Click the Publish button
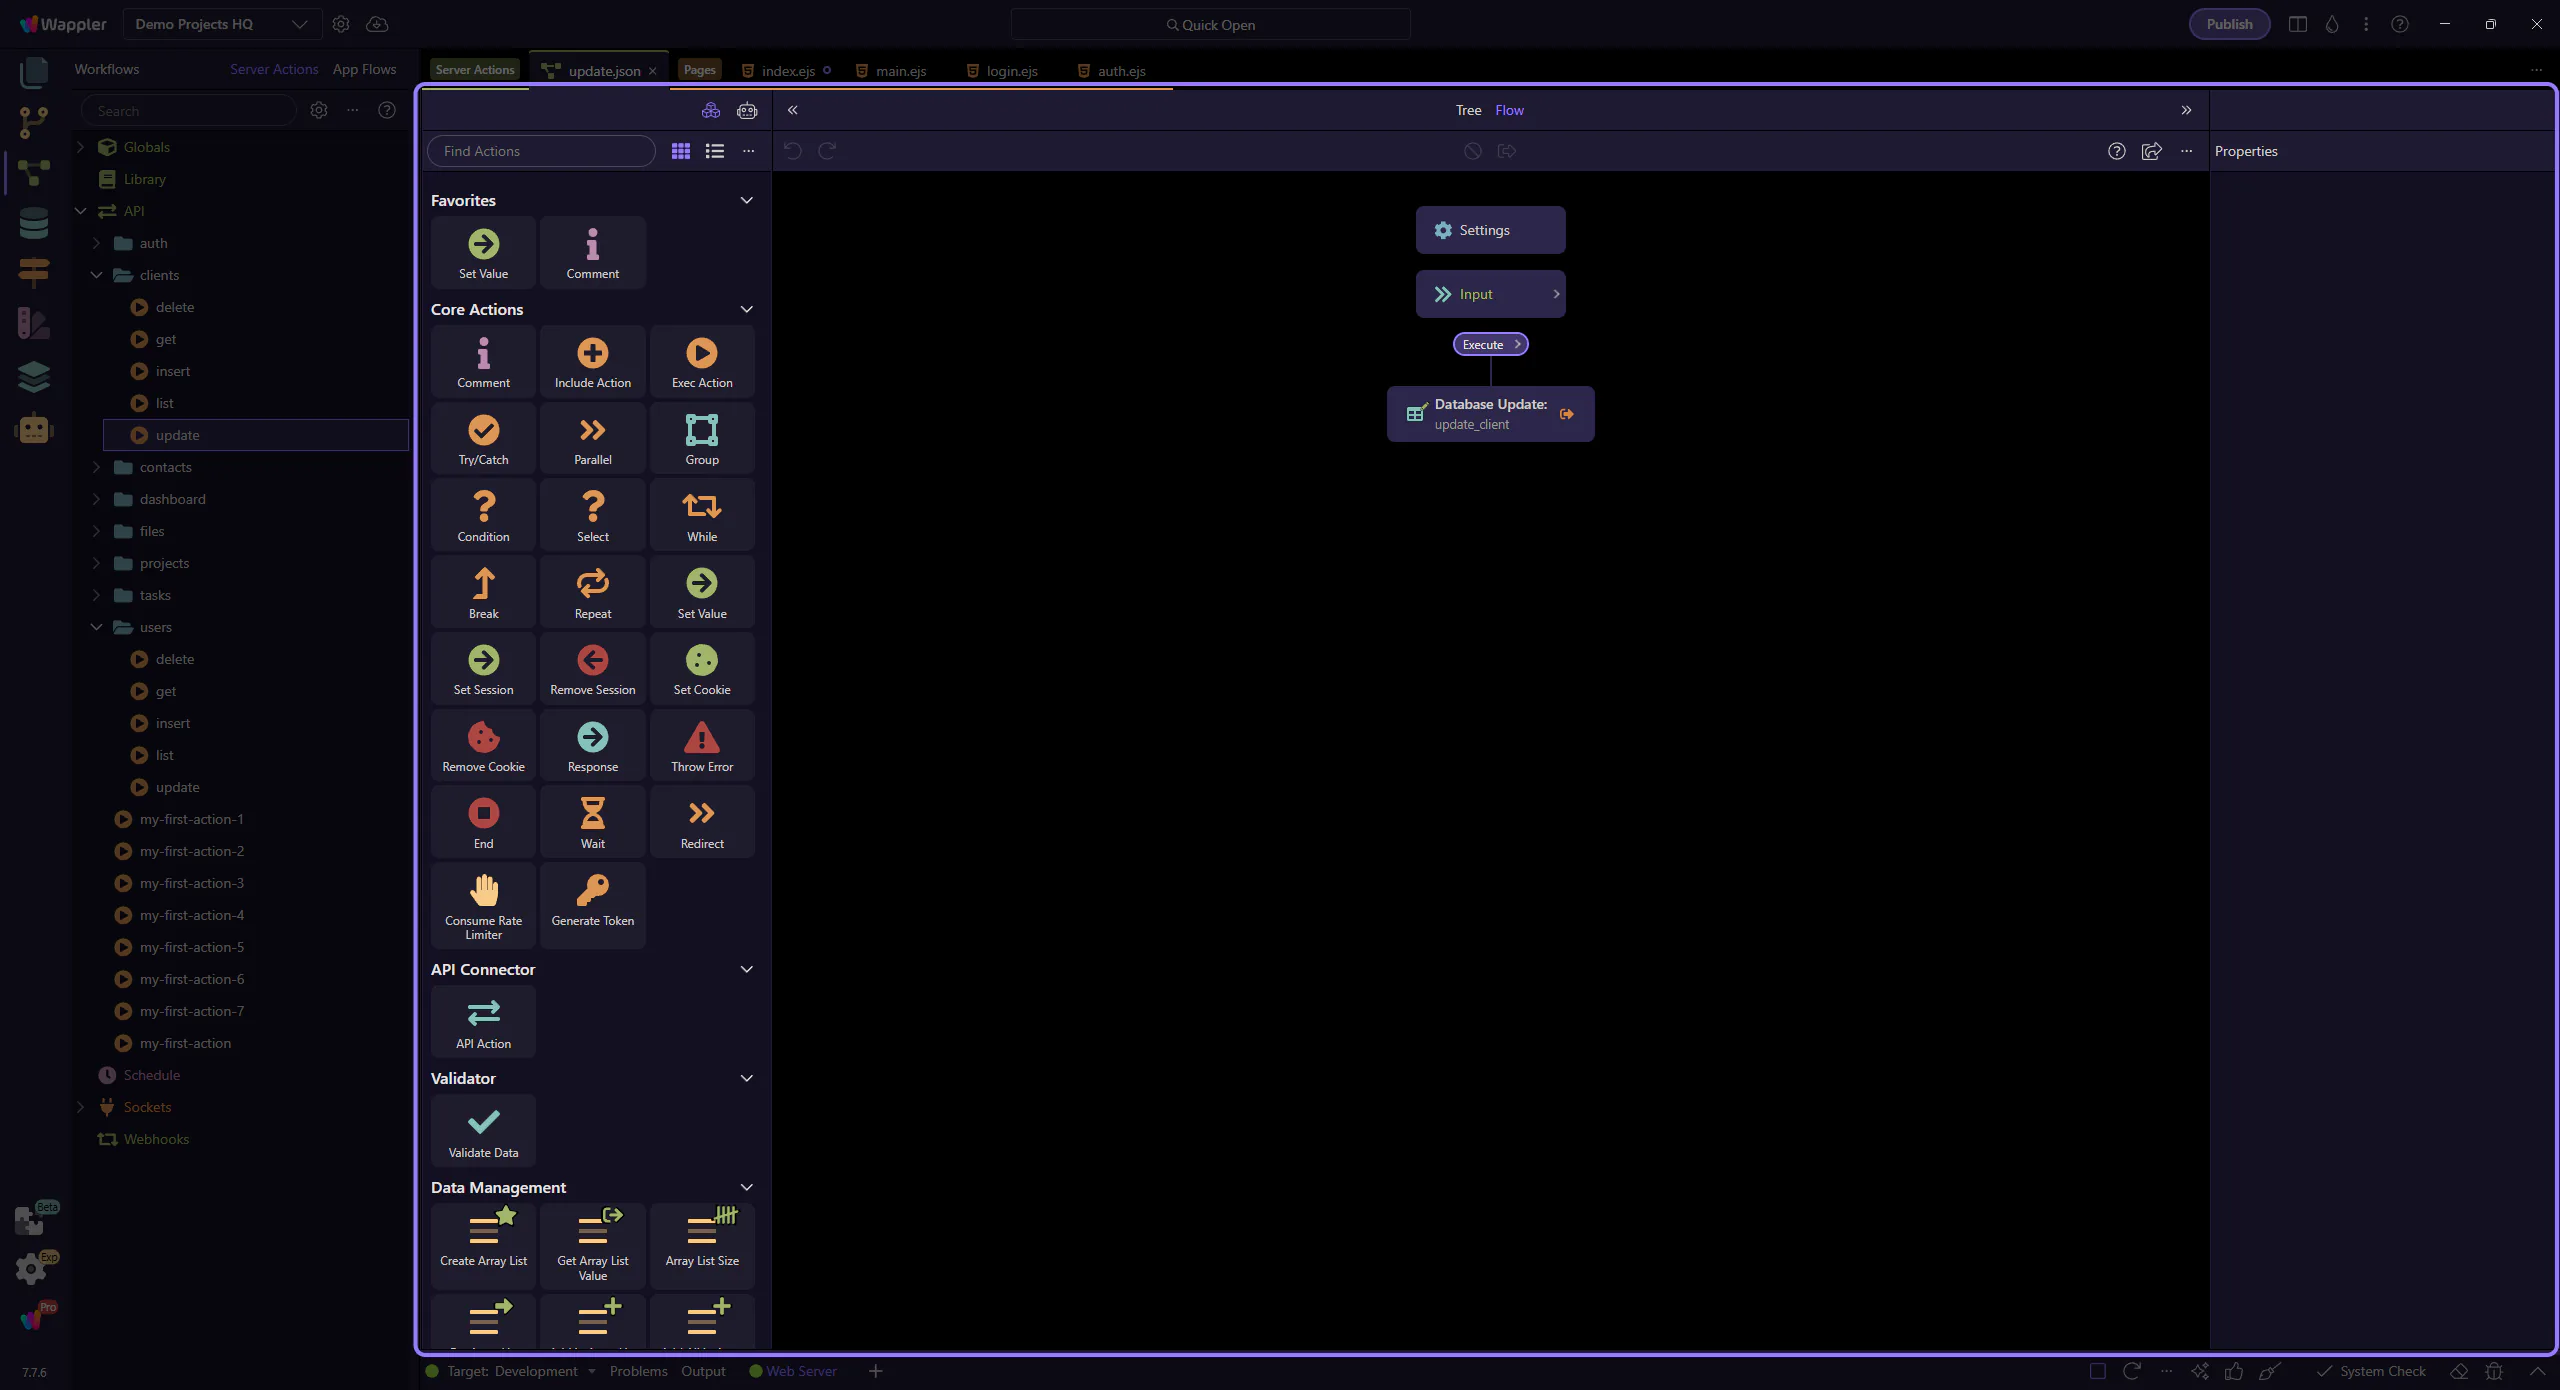The width and height of the screenshot is (2560, 1390). pos(2228,24)
